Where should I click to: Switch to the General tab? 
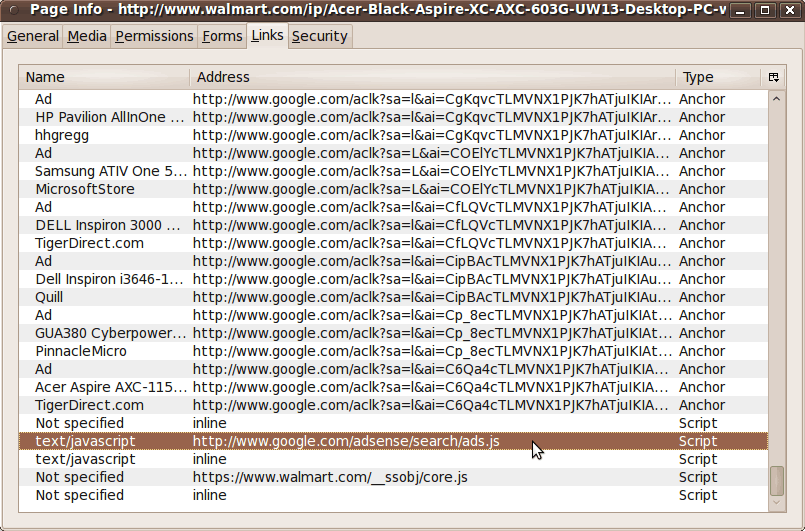coord(33,36)
